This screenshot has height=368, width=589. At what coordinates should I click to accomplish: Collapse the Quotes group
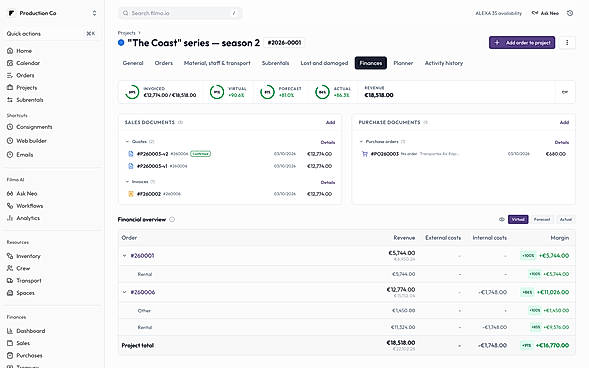coord(127,142)
